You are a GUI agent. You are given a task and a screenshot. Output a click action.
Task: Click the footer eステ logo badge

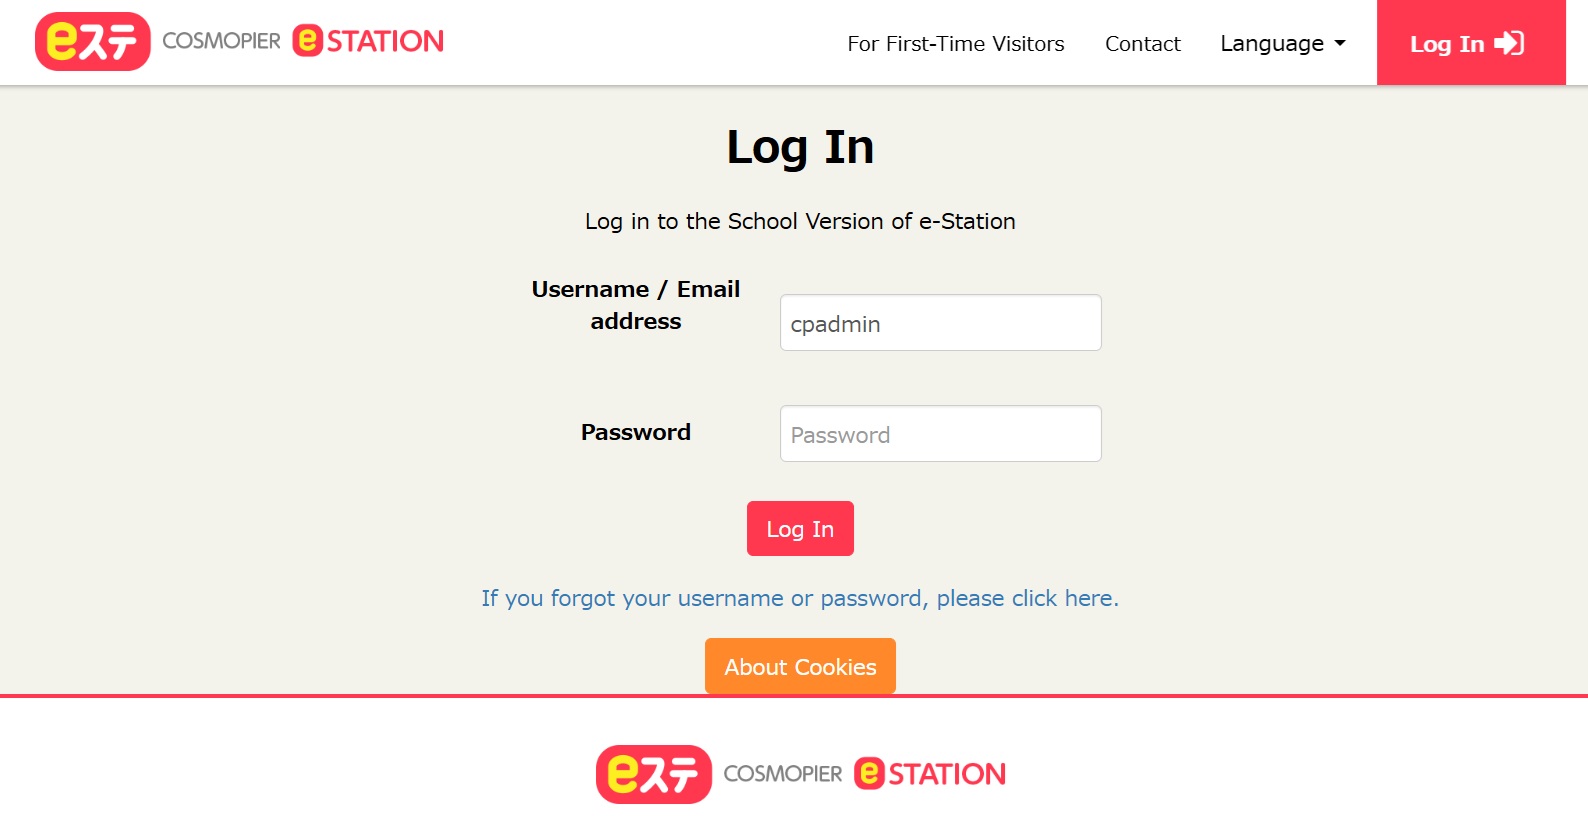pos(653,774)
